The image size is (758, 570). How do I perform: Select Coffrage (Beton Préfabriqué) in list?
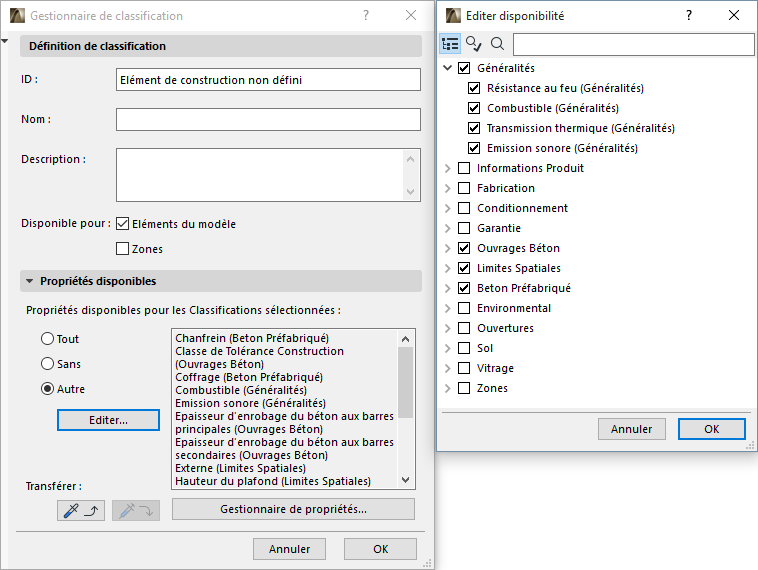249,377
